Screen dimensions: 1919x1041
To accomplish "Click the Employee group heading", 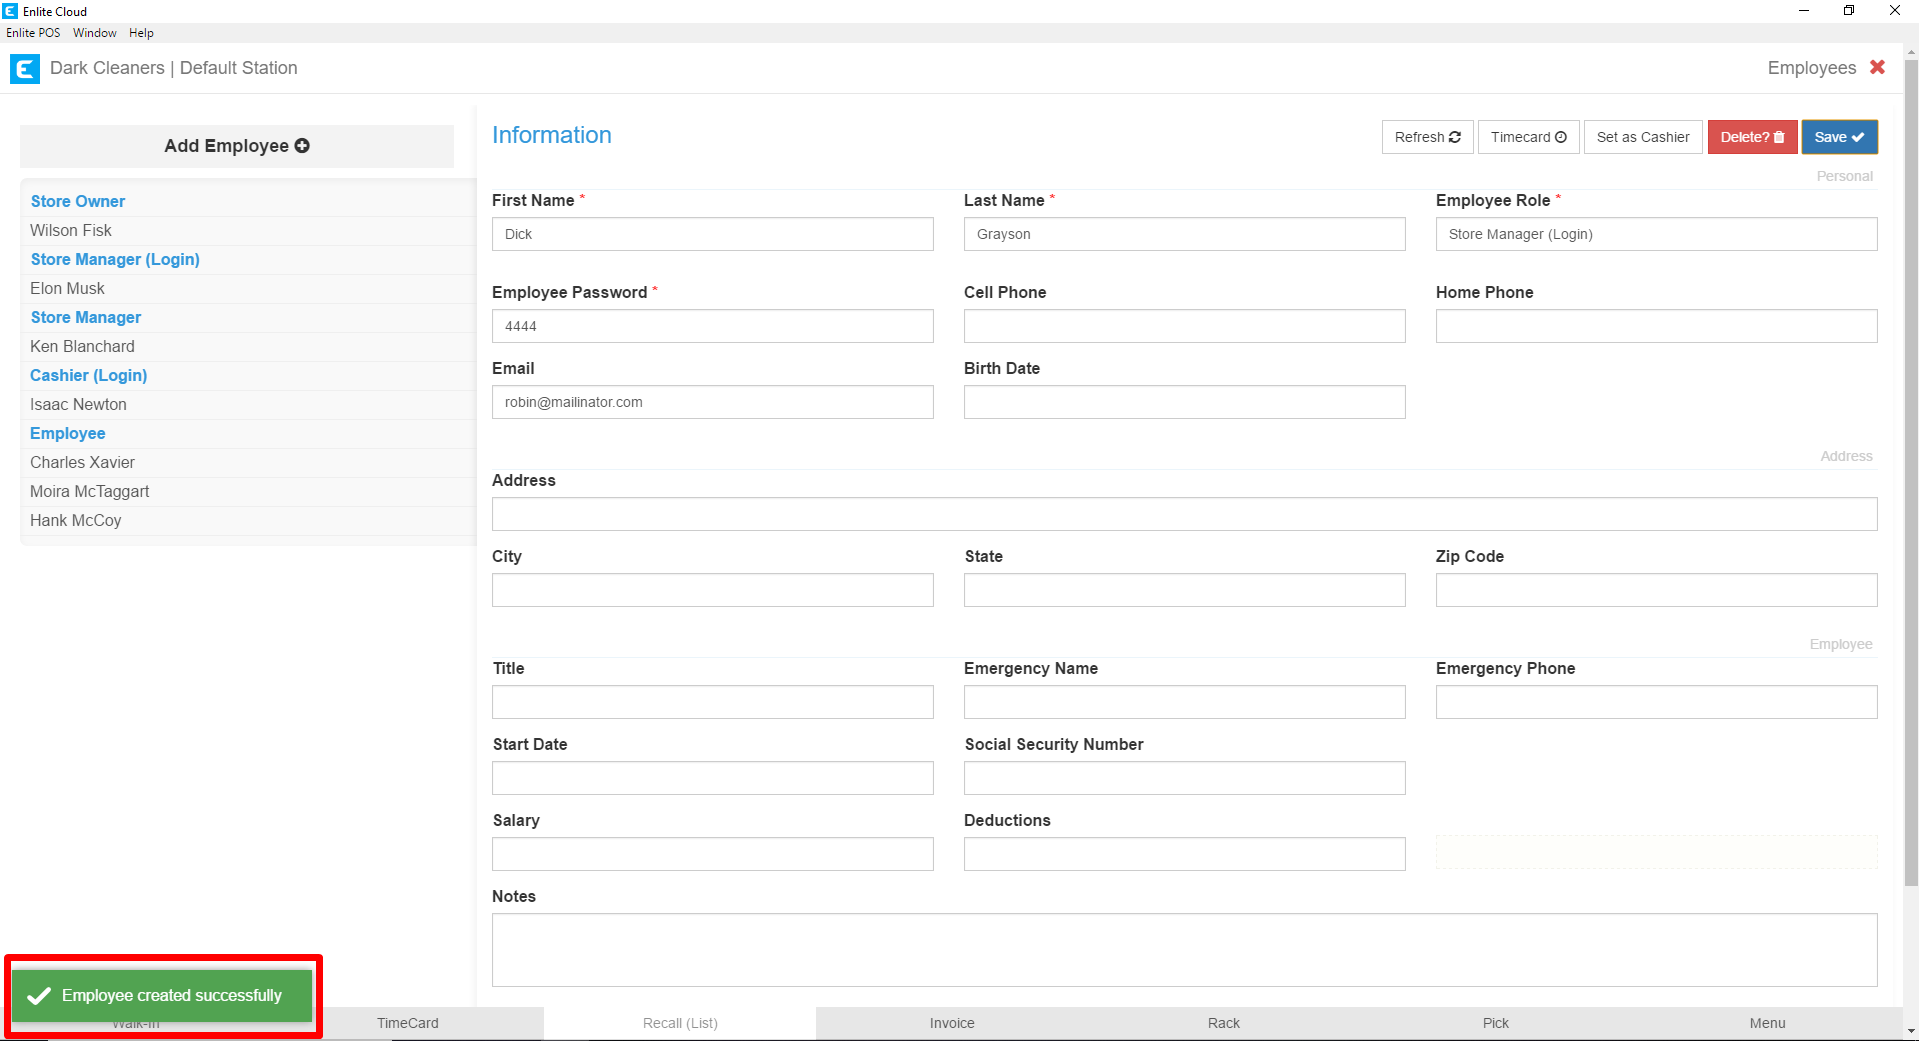I will point(68,434).
